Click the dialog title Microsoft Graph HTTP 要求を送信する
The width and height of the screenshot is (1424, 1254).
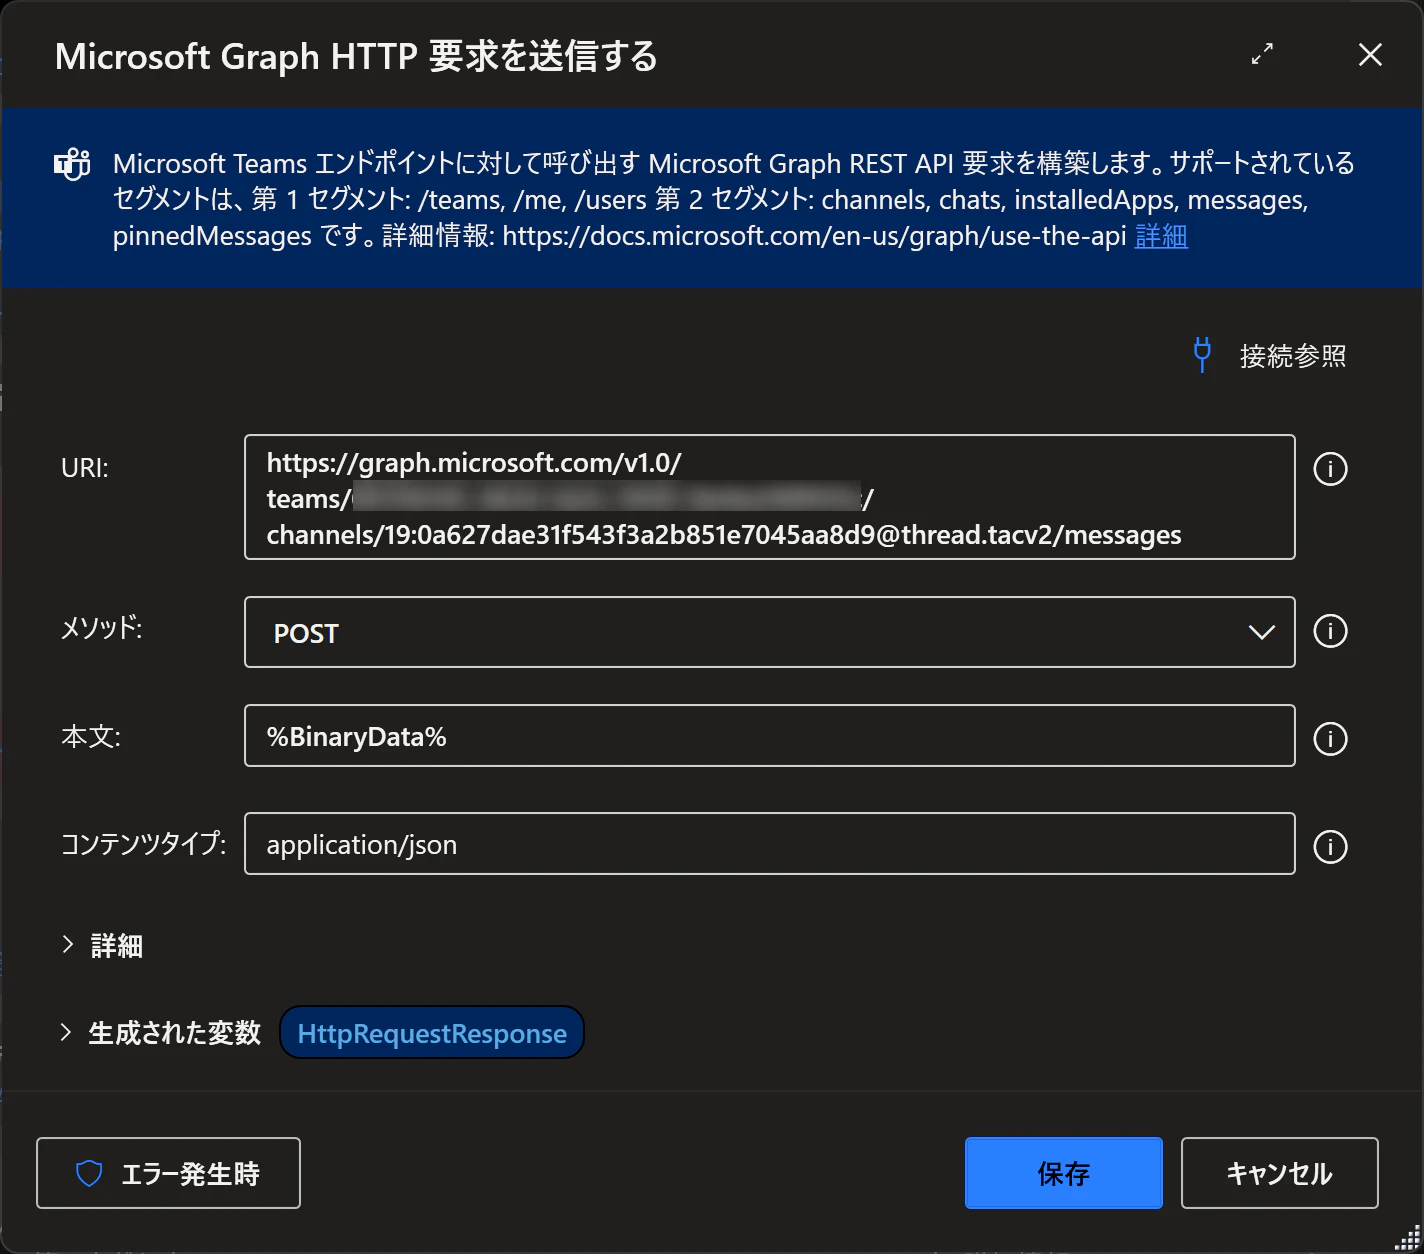click(356, 56)
